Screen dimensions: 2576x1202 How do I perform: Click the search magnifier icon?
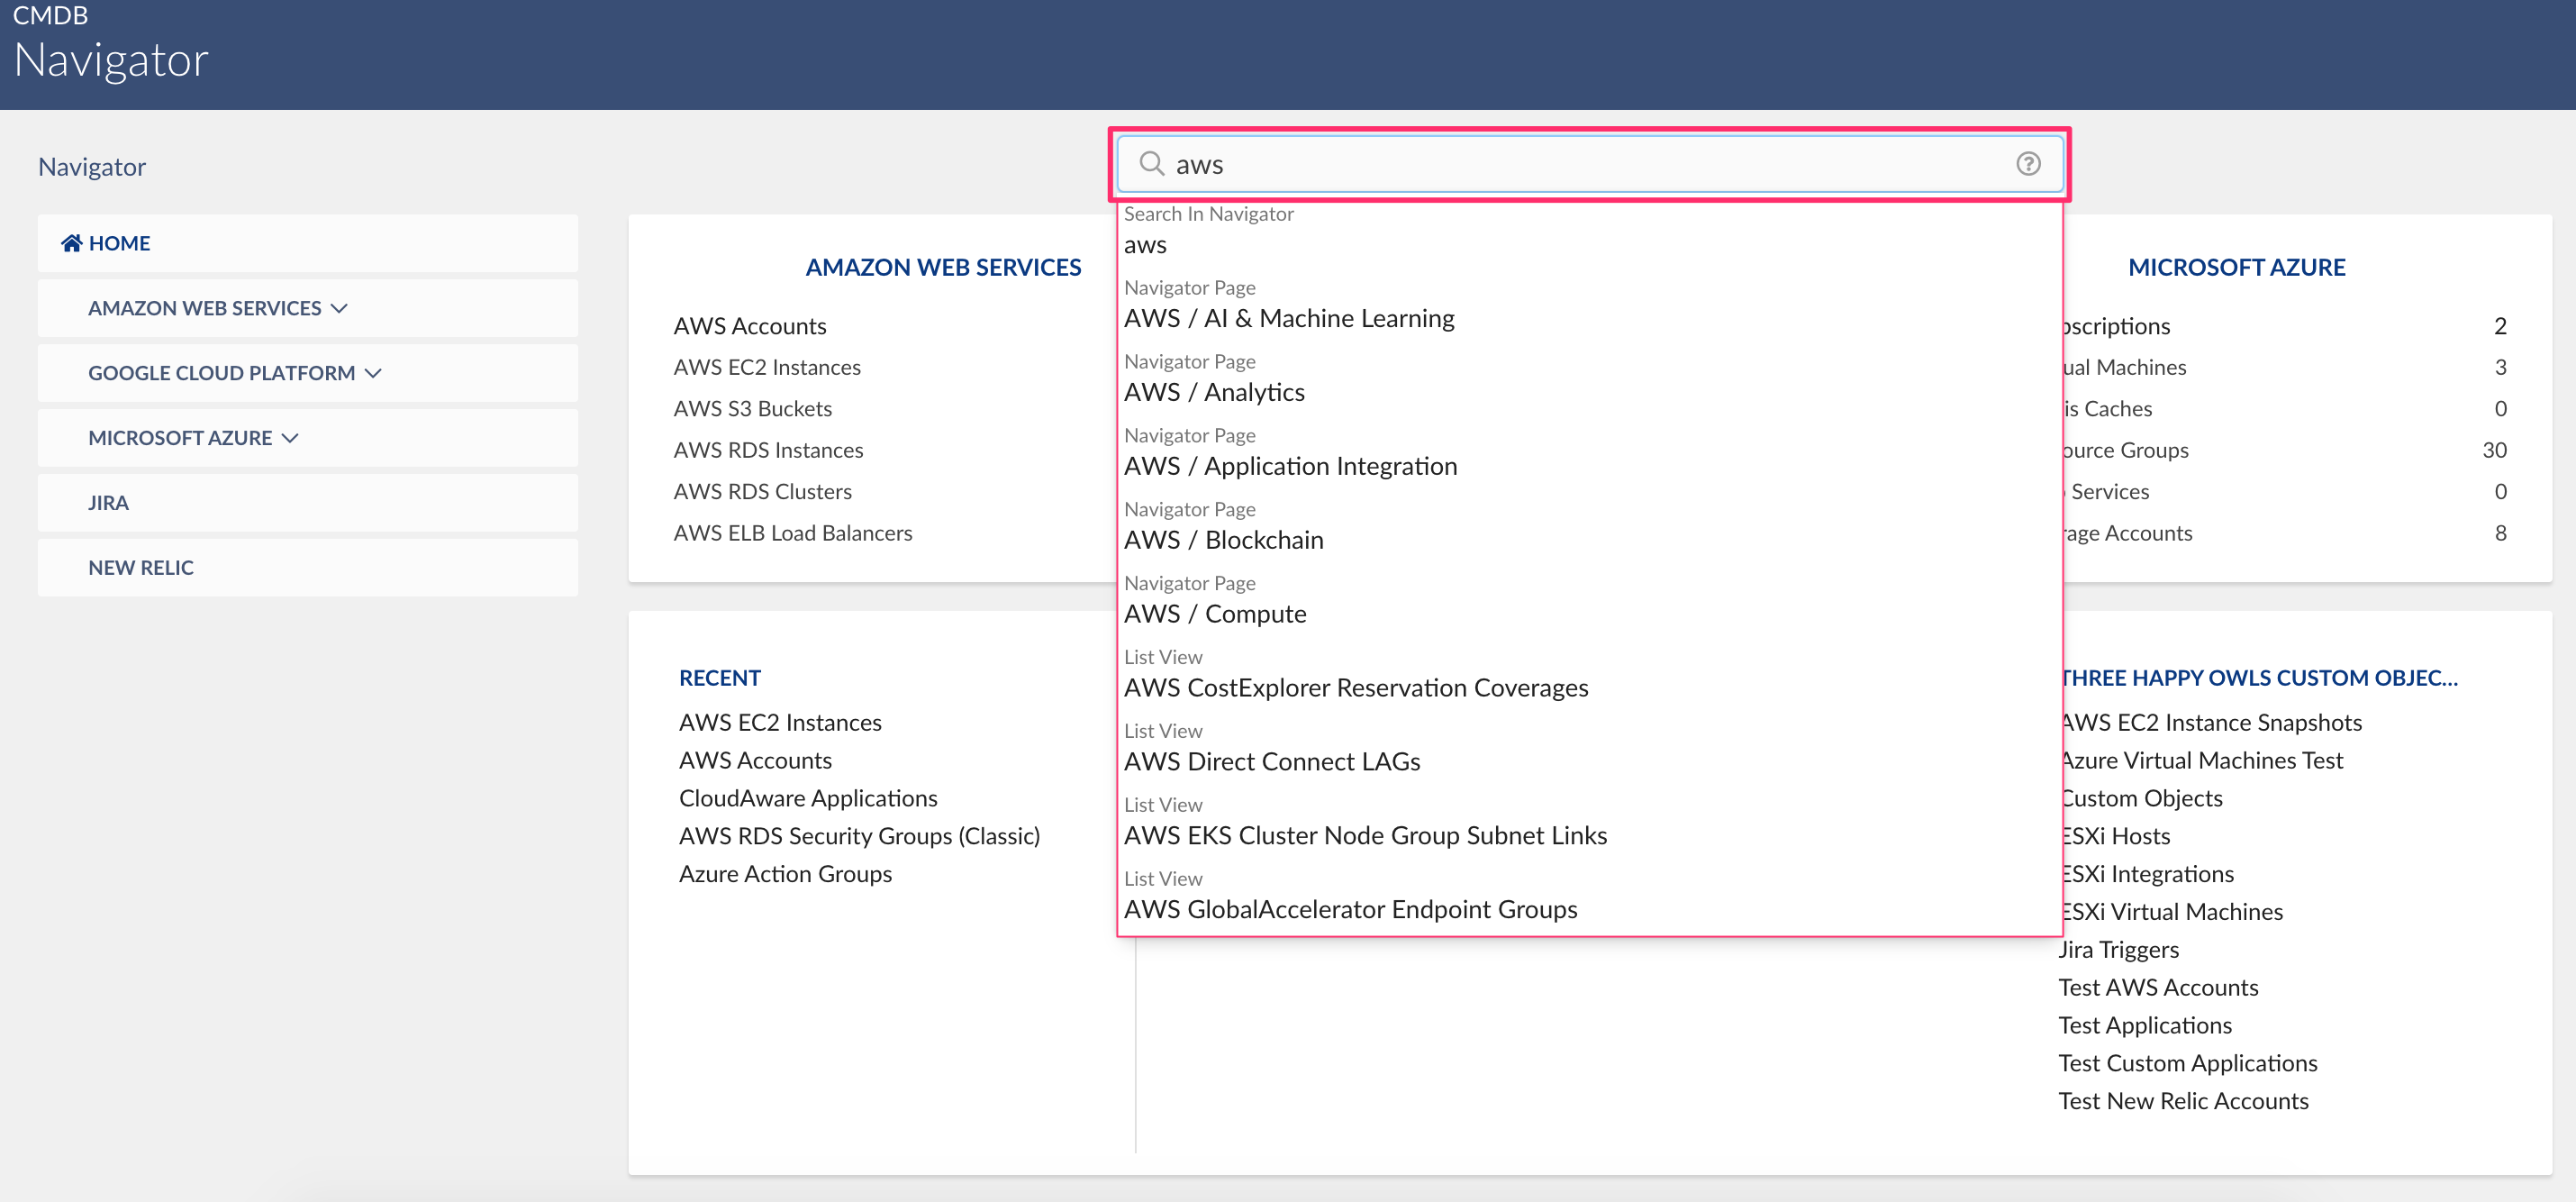pyautogui.click(x=1151, y=163)
